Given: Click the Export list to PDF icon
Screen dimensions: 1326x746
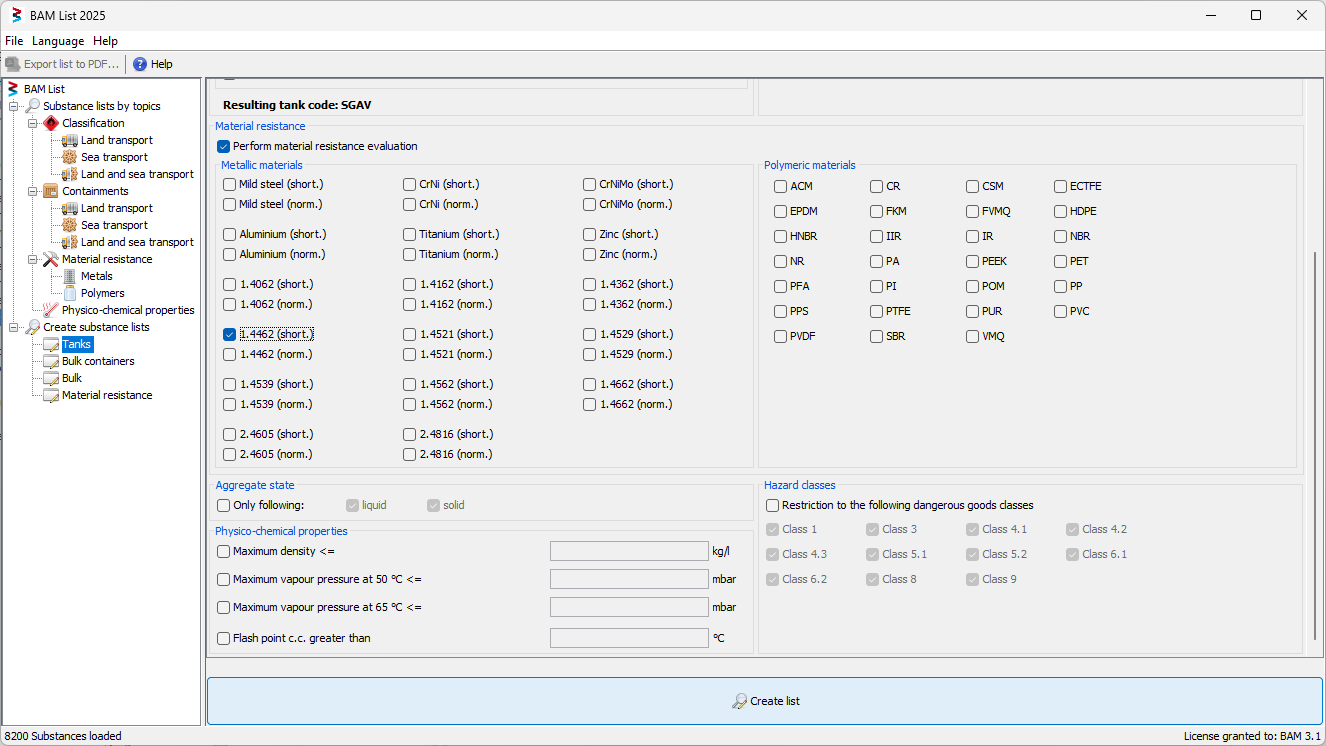Looking at the screenshot, I should coord(13,64).
